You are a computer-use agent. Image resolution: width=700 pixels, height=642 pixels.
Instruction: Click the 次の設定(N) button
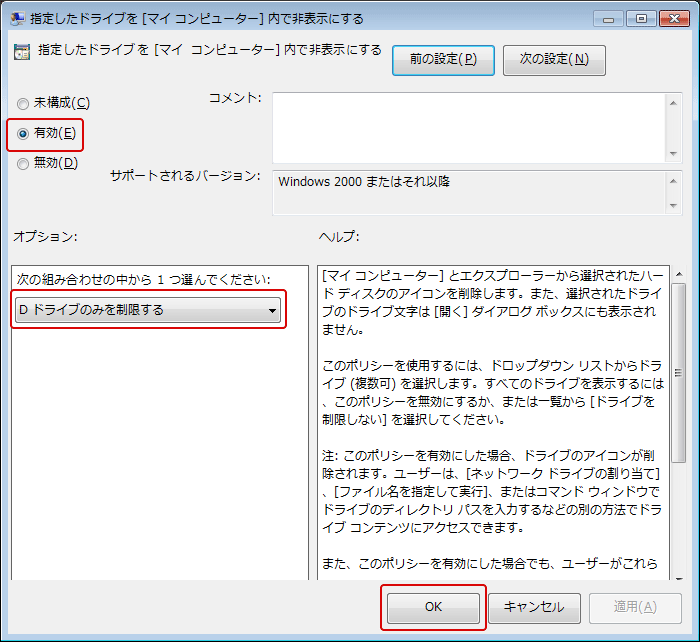(x=554, y=60)
